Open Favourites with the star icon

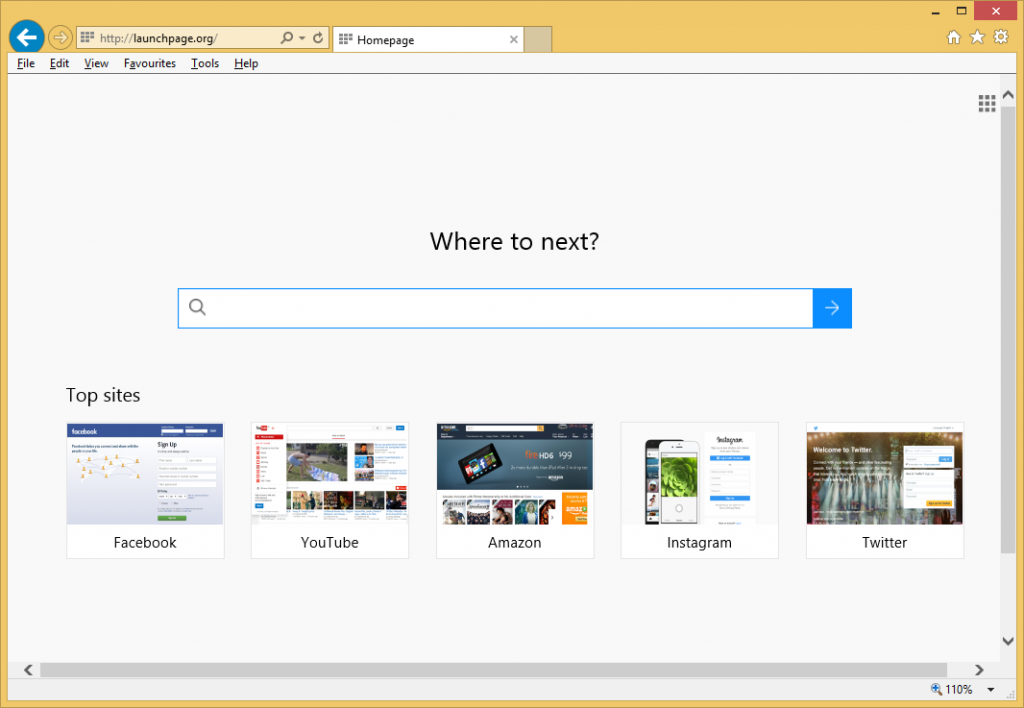pos(977,38)
